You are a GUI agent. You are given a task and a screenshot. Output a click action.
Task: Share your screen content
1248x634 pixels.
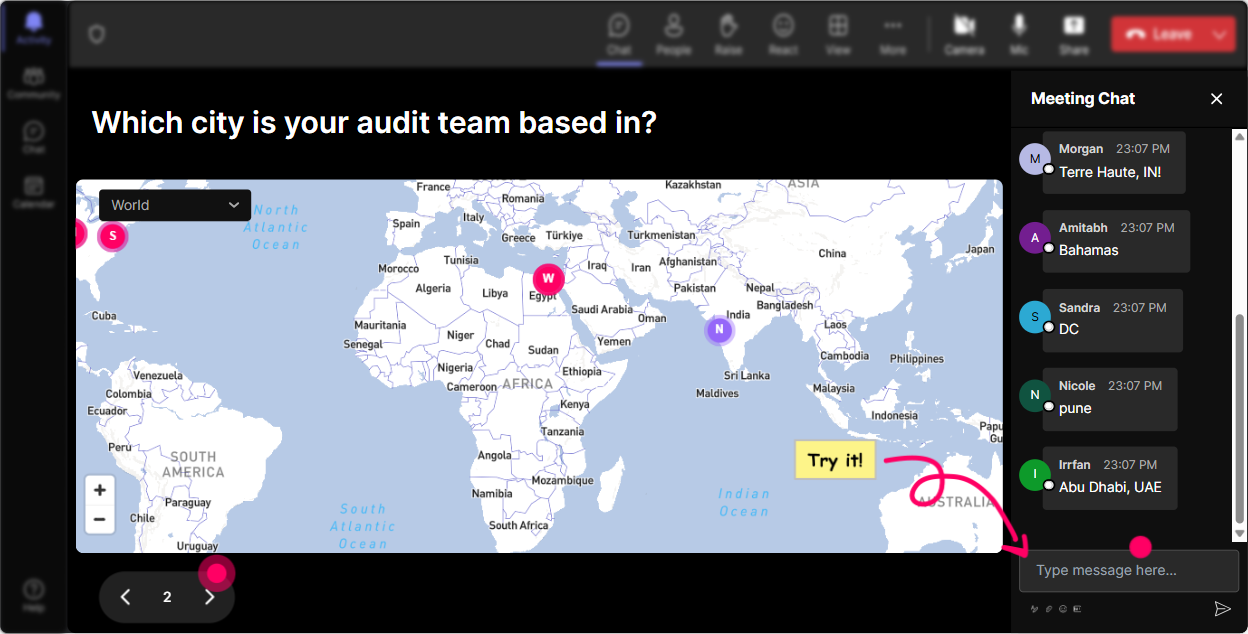(x=1074, y=34)
